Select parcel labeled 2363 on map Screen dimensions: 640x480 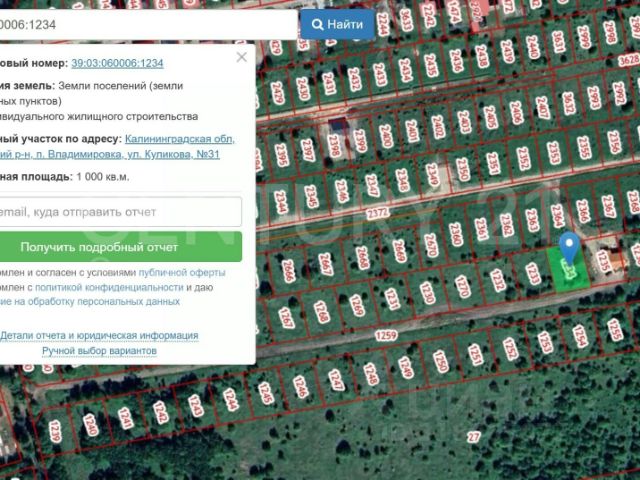pos(533,220)
